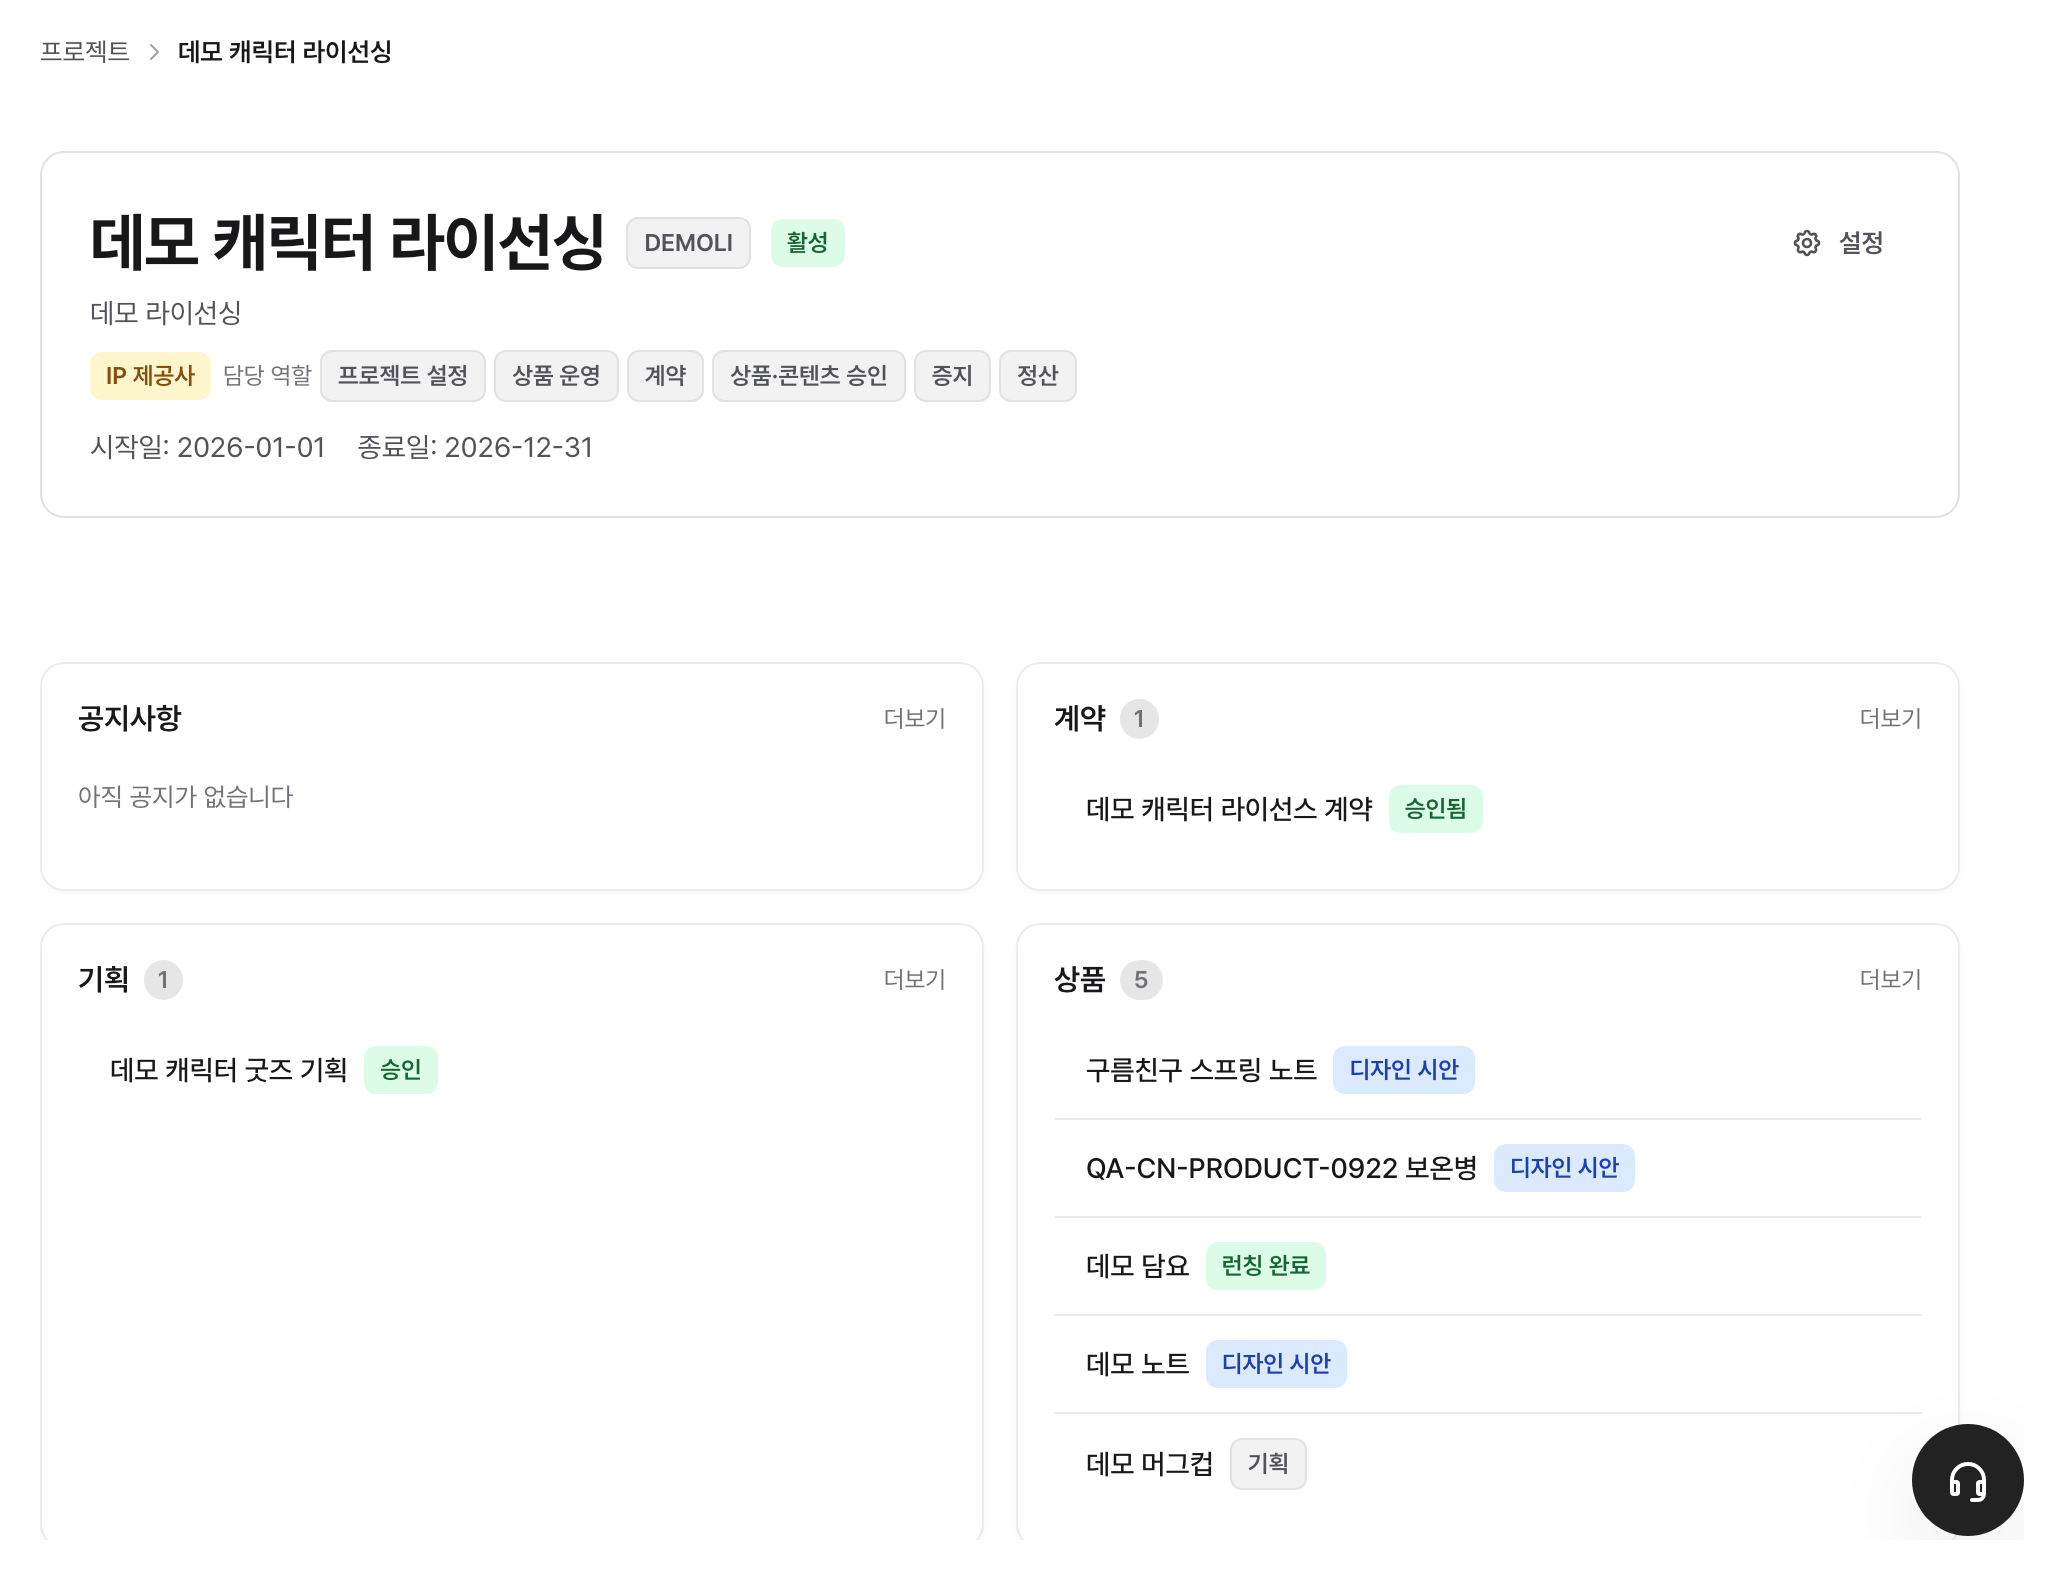This screenshot has width=2064, height=1580.
Task: Click the 상품 count badge 5
Action: click(1141, 980)
